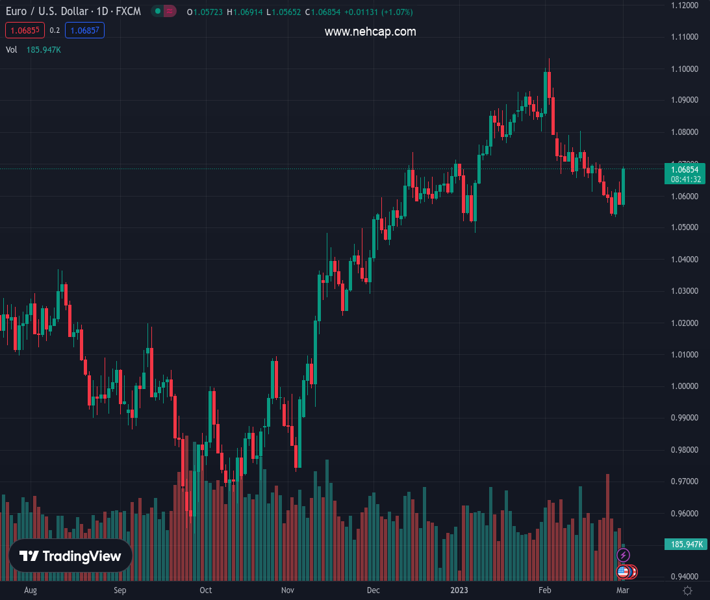The width and height of the screenshot is (710, 600).
Task: Open the TradingView logo link
Action: pos(71,557)
